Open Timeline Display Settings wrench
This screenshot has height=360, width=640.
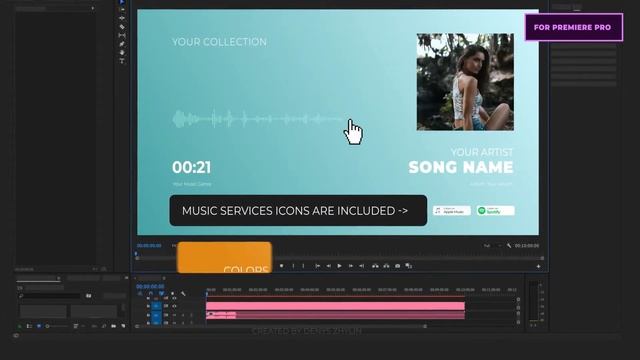pyautogui.click(x=183, y=293)
